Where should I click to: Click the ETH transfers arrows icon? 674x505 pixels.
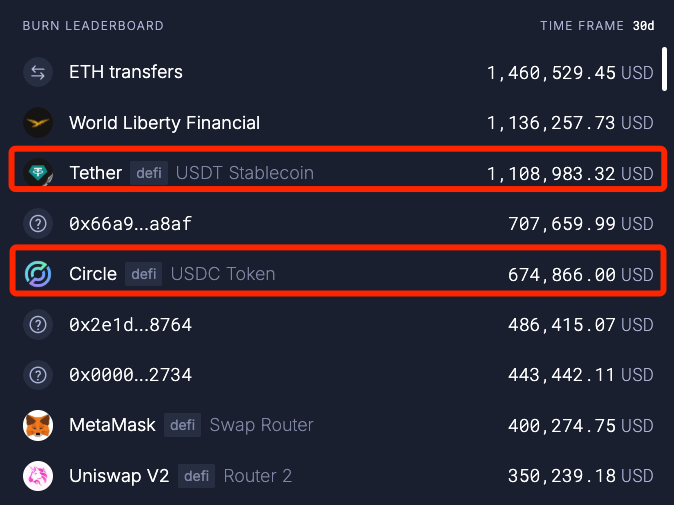pos(38,72)
